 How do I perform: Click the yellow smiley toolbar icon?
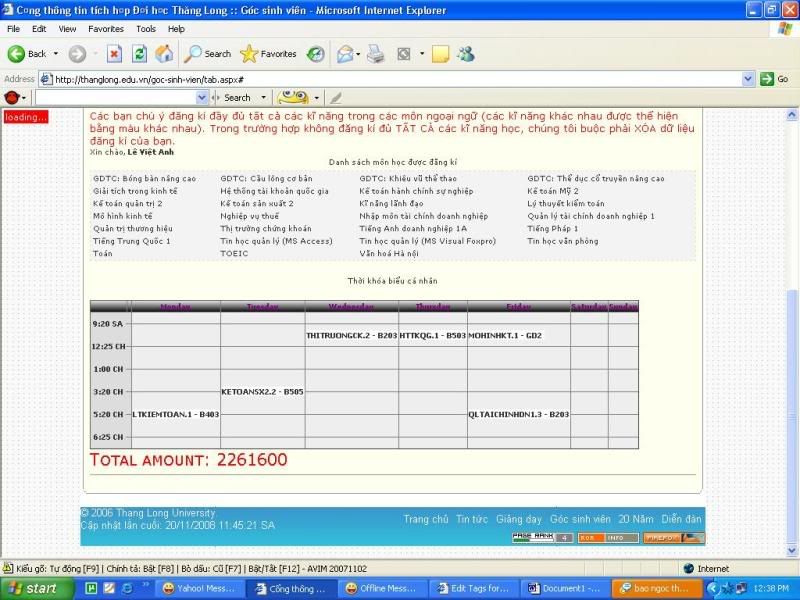pos(293,97)
